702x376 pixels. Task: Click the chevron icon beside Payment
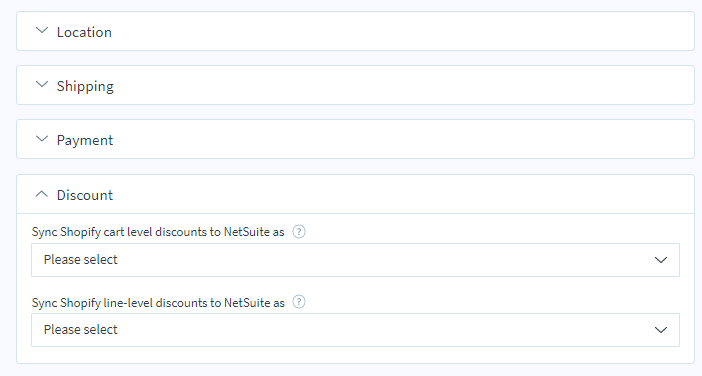(x=42, y=139)
